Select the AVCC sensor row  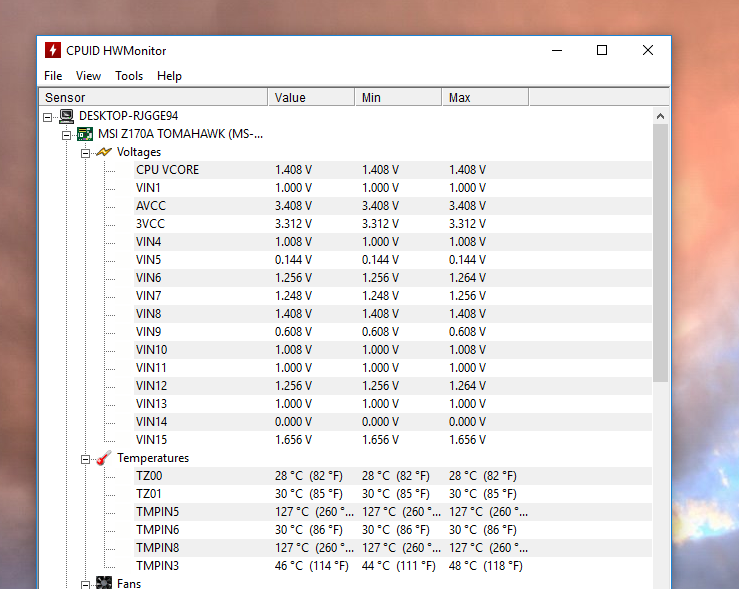393,206
